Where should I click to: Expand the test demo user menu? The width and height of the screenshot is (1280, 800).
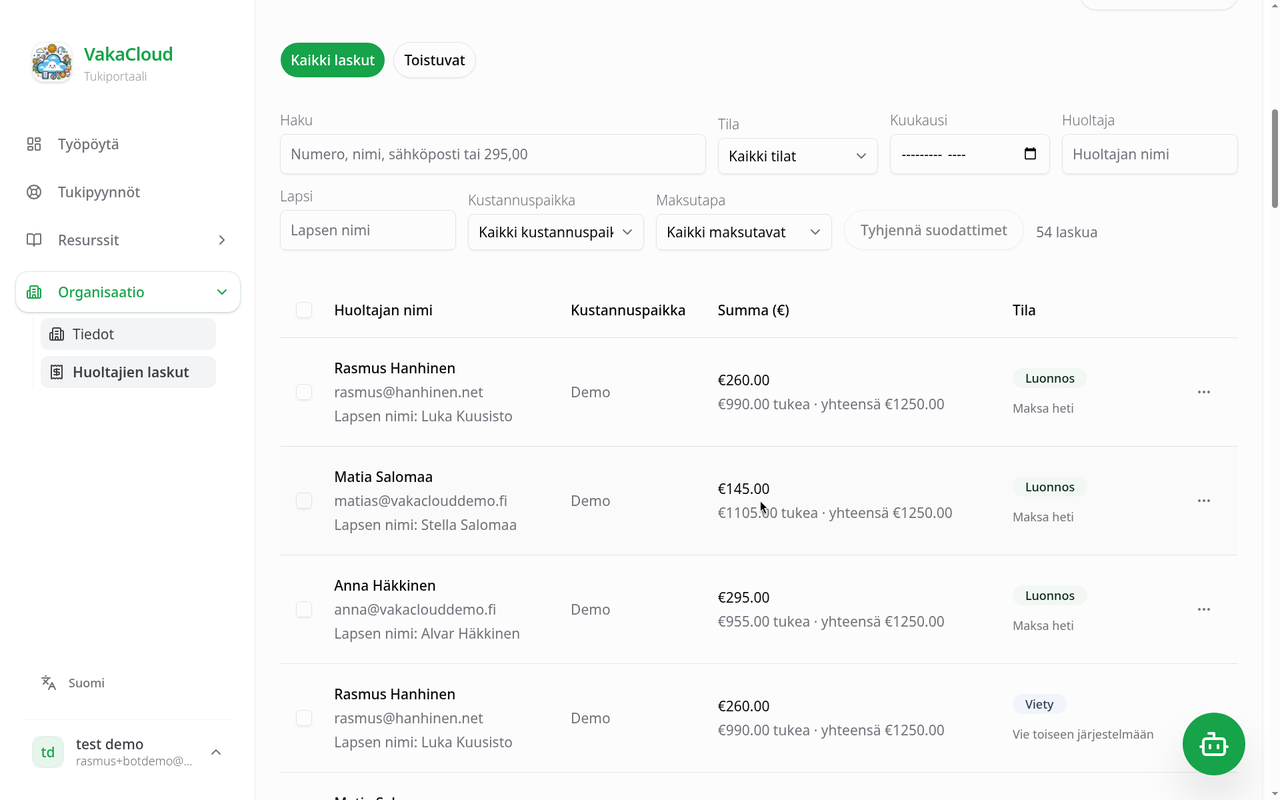click(x=216, y=752)
